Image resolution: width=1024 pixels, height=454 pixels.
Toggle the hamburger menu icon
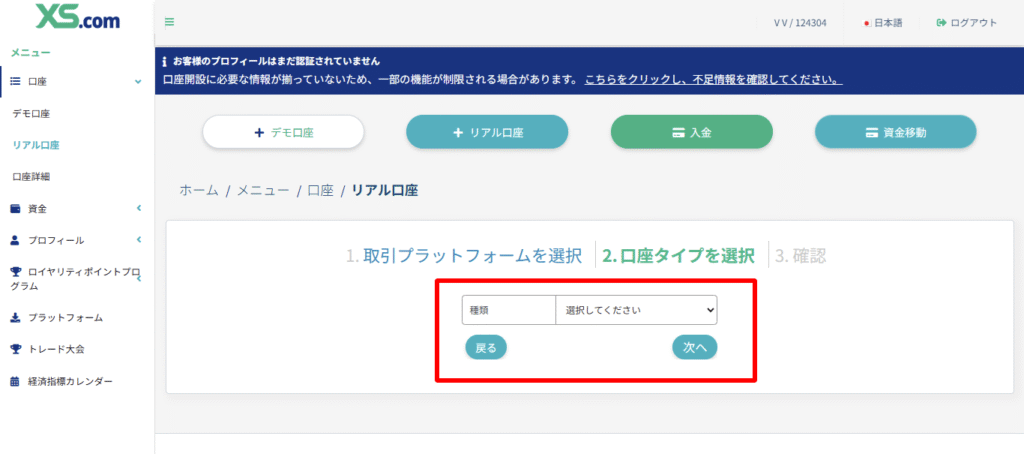tap(169, 22)
